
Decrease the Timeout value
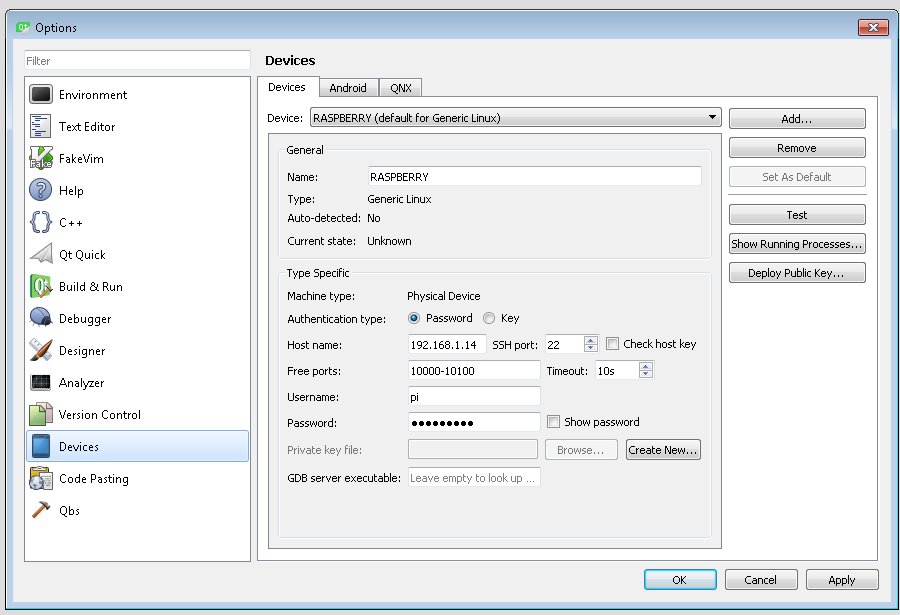point(646,374)
